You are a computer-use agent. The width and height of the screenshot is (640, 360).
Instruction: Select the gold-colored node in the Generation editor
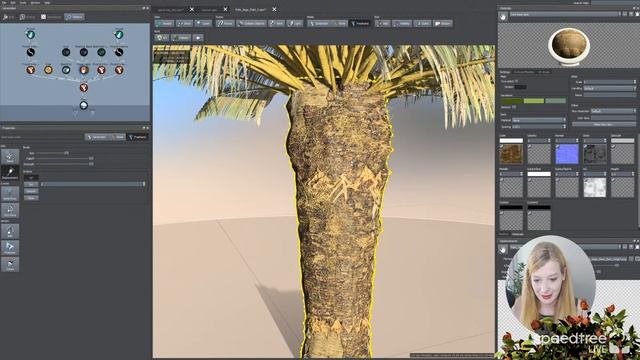tap(48, 70)
